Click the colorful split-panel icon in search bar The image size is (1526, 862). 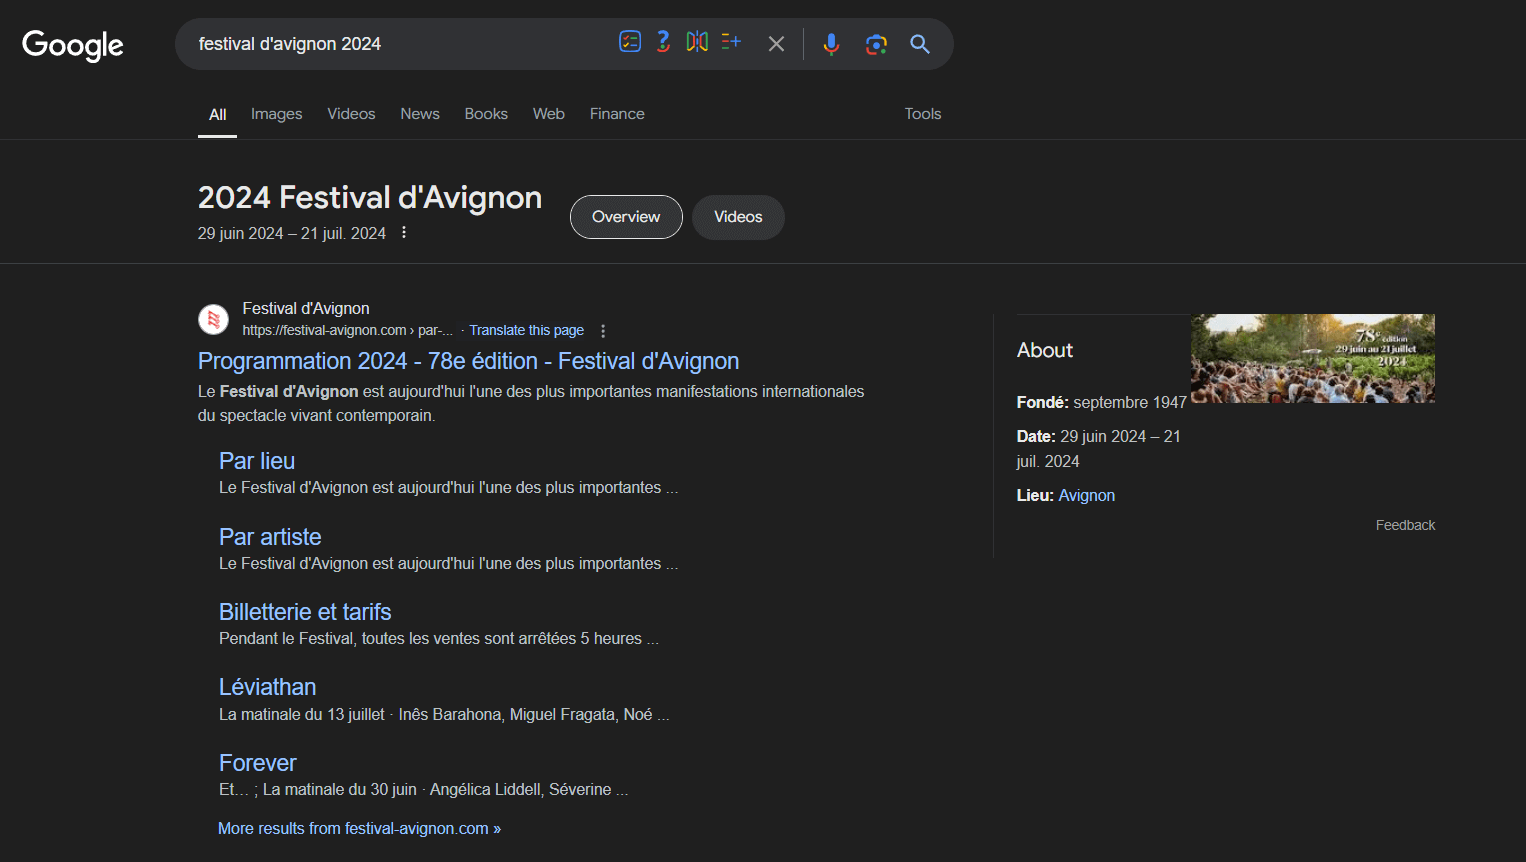[697, 42]
